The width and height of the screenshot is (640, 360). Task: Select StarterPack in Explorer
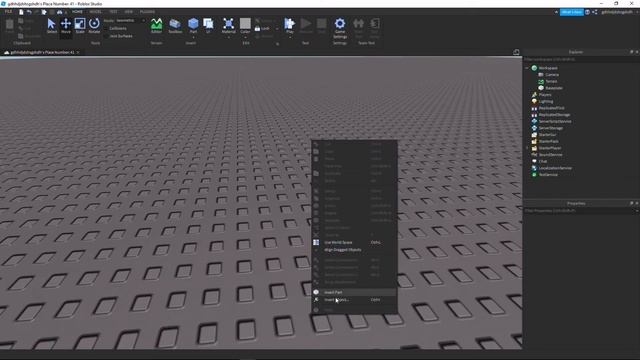pyautogui.click(x=549, y=141)
